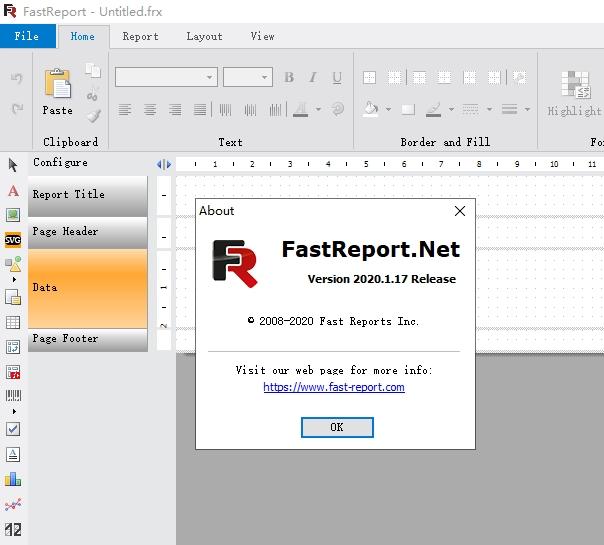Click the fill color bucket swatch

(371, 109)
